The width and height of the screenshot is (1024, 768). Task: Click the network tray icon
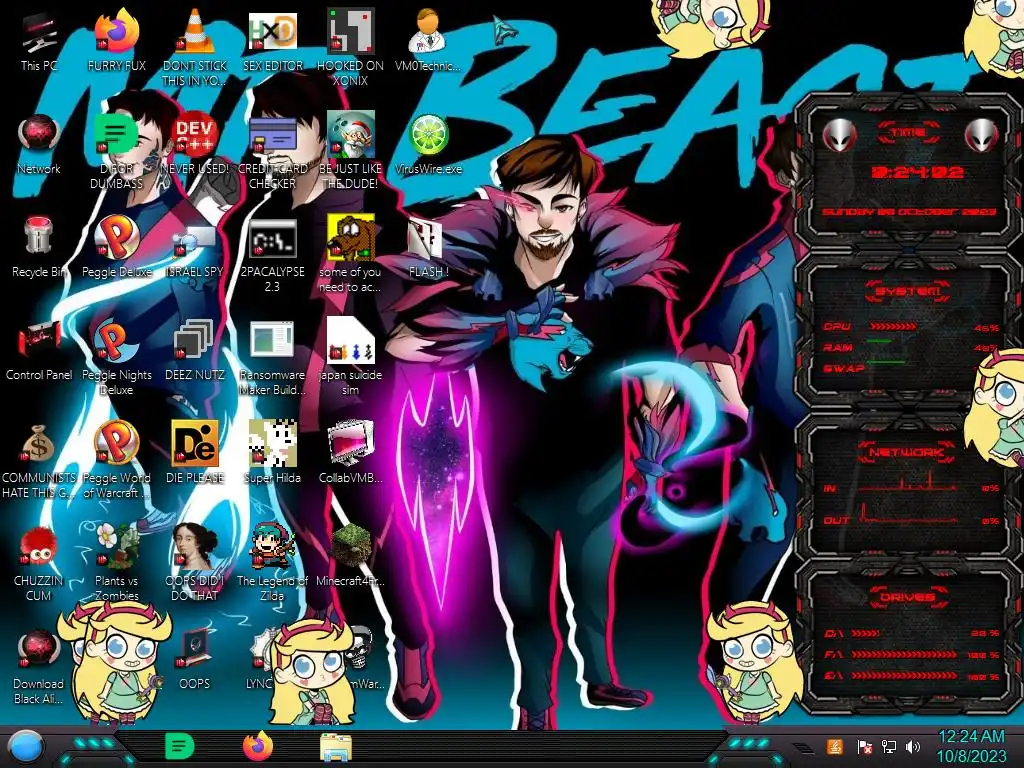coord(888,746)
